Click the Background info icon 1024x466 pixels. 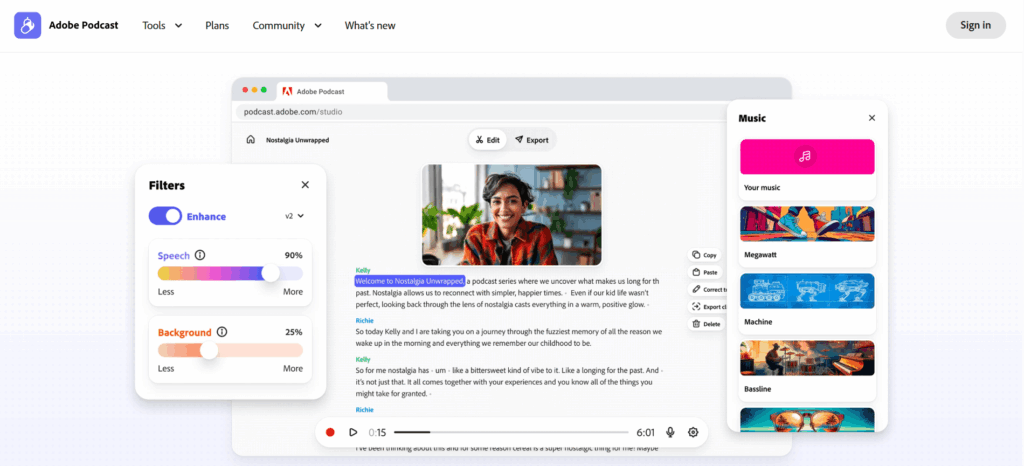(x=222, y=332)
